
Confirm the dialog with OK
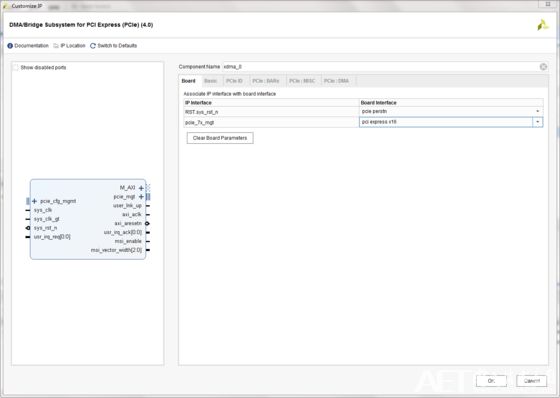[x=491, y=381]
